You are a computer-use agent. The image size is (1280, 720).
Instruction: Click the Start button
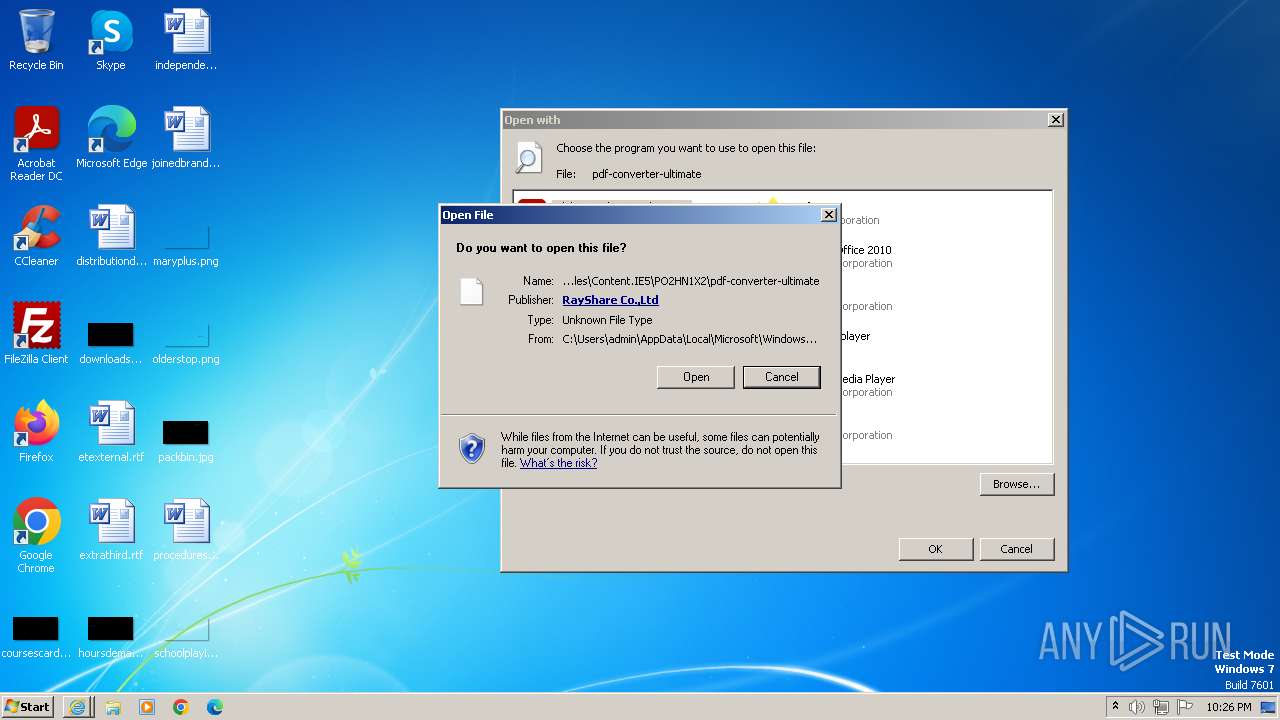(x=28, y=707)
